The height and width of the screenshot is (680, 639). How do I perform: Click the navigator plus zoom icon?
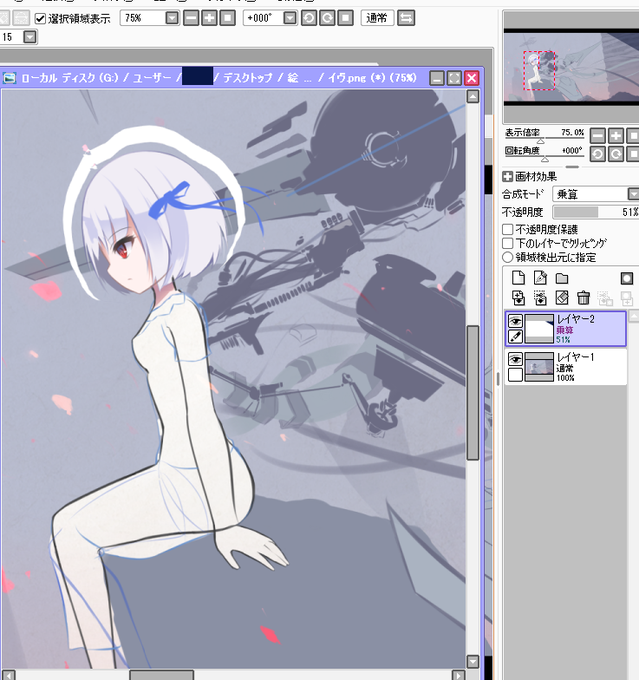pyautogui.click(x=616, y=136)
